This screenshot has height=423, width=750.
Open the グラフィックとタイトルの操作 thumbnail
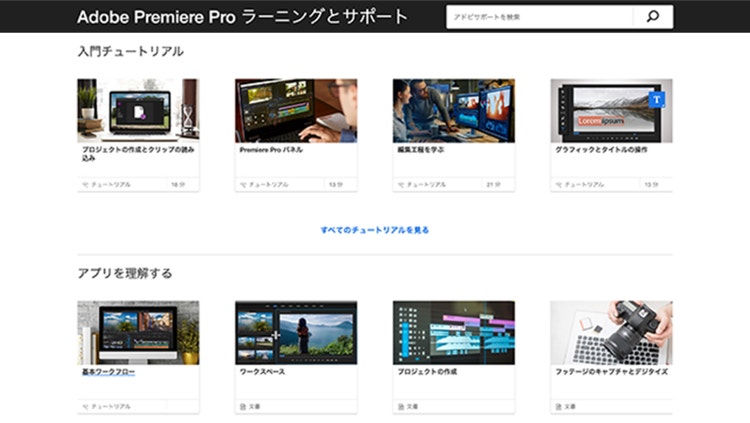[611, 111]
